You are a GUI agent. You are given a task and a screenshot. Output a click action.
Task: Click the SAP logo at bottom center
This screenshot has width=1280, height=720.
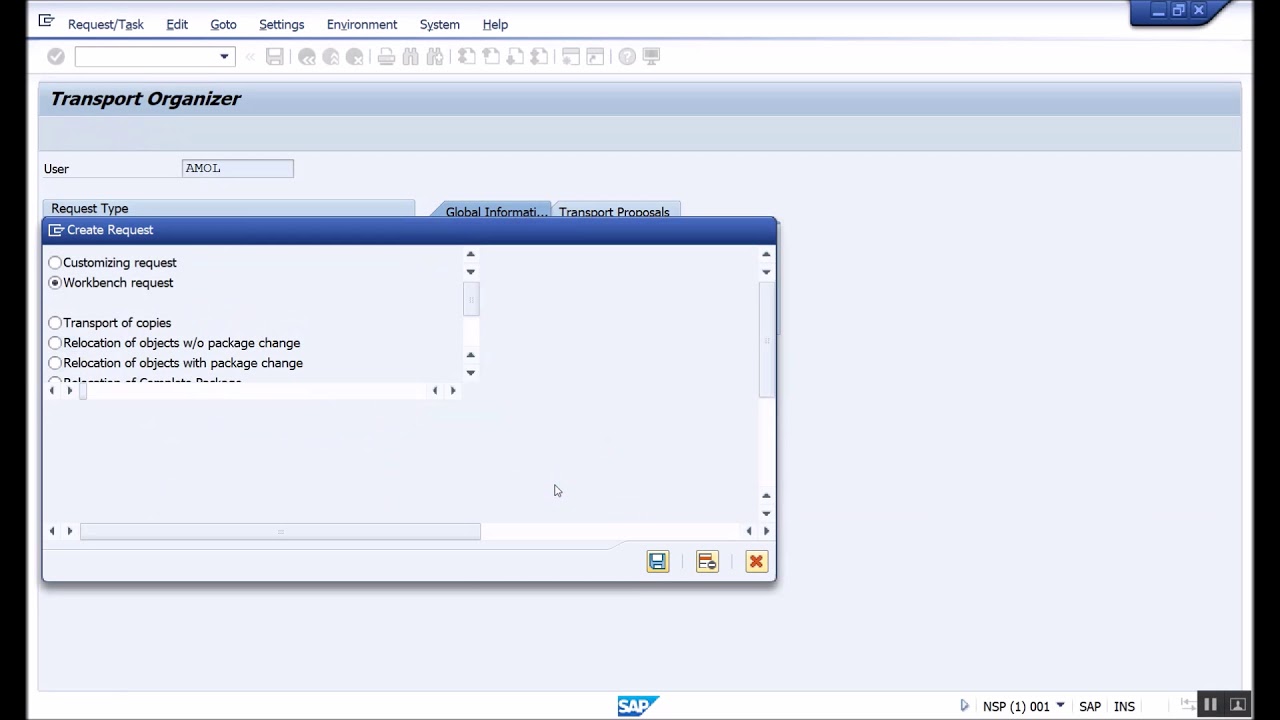[638, 706]
